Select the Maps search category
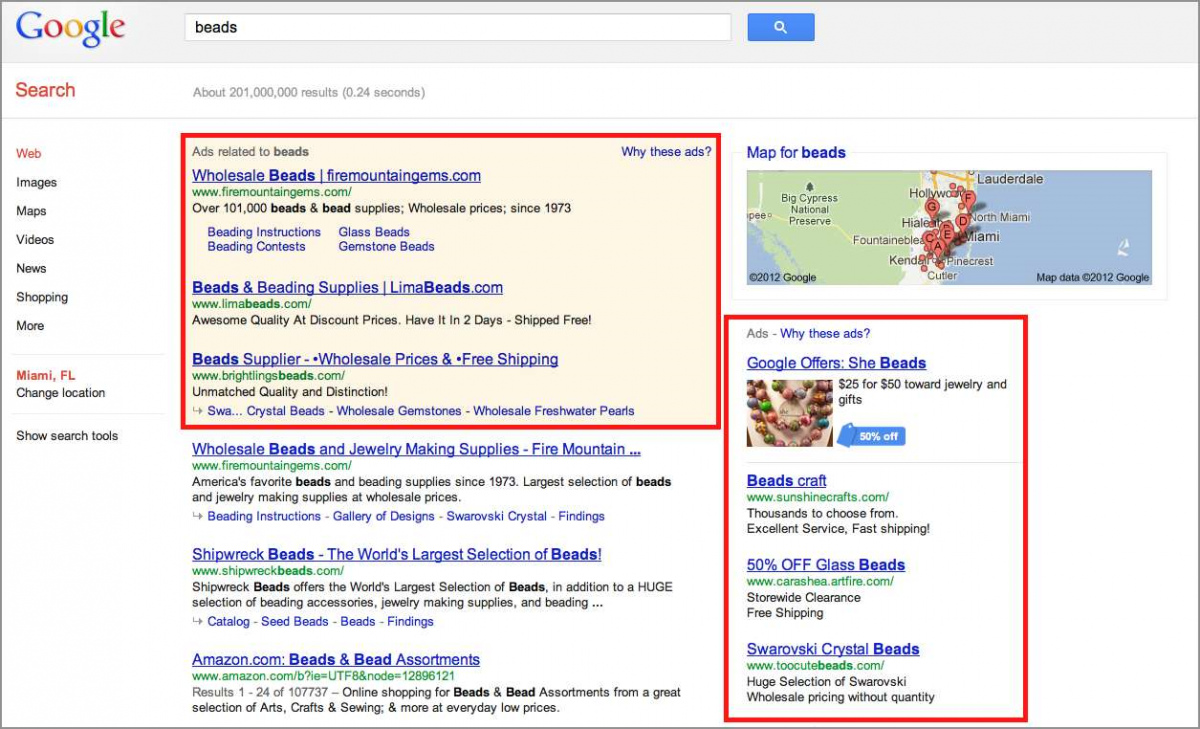 click(x=31, y=211)
